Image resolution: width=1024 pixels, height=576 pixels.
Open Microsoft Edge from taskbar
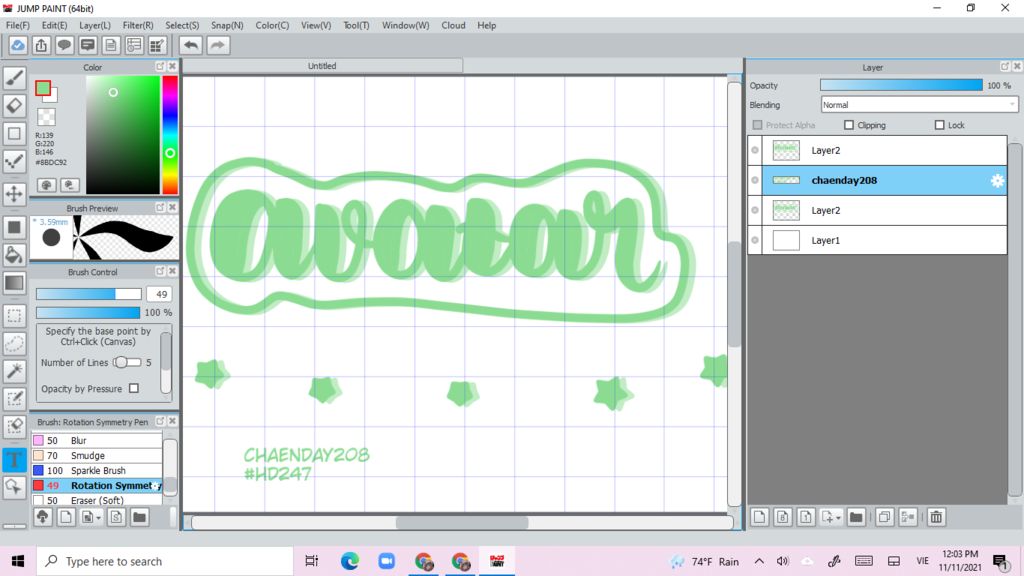coord(350,561)
